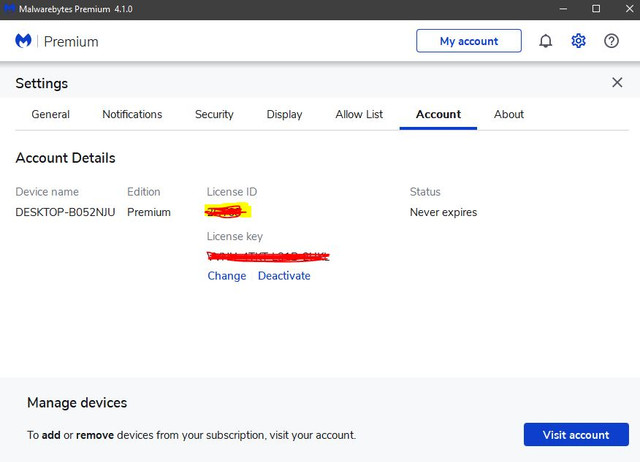640x462 pixels.
Task: Click the Manage devices heading
Action: pyautogui.click(x=77, y=403)
